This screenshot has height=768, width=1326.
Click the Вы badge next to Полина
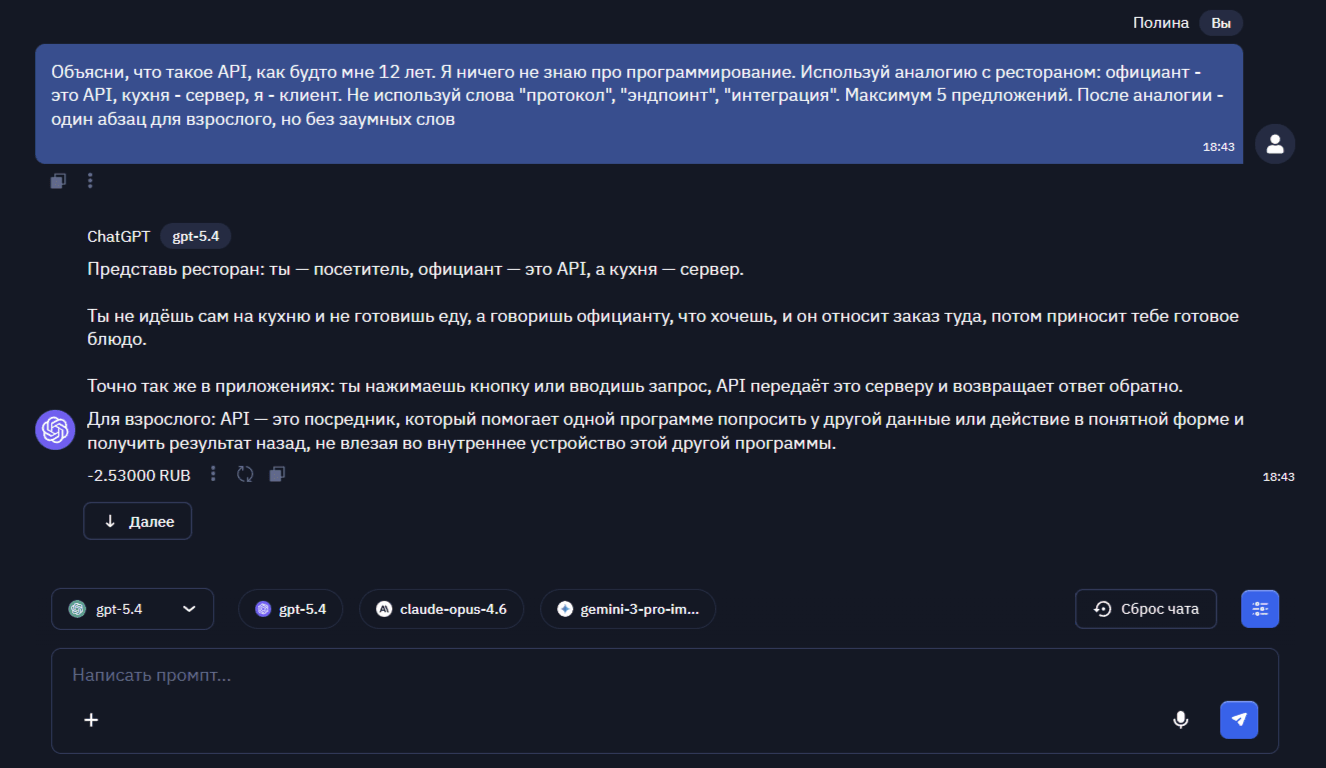point(1221,23)
